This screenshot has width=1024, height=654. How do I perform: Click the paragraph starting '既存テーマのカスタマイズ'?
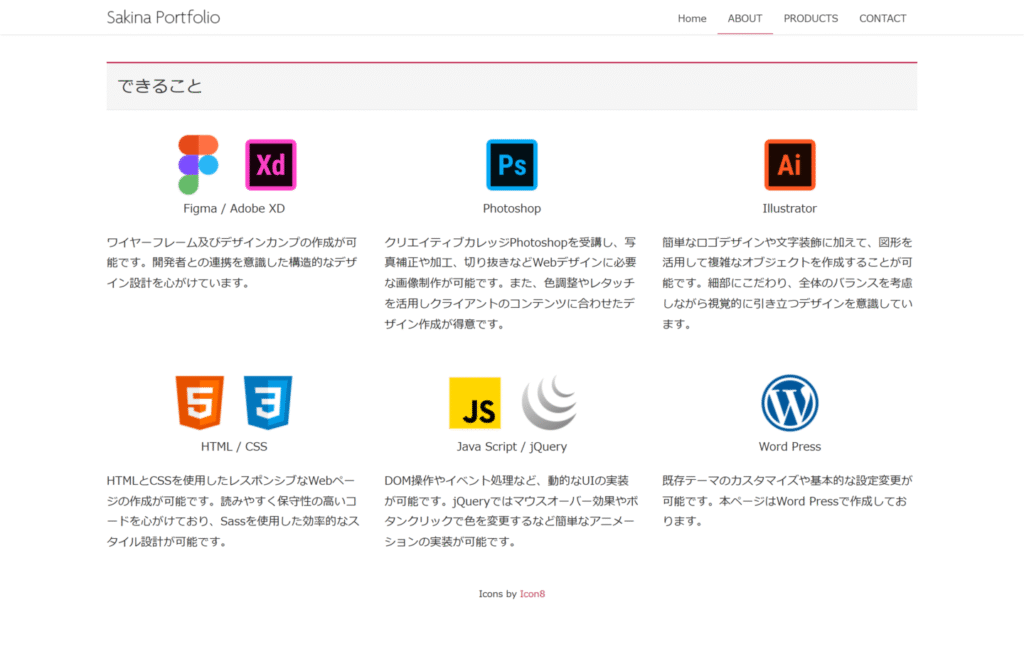pos(788,501)
